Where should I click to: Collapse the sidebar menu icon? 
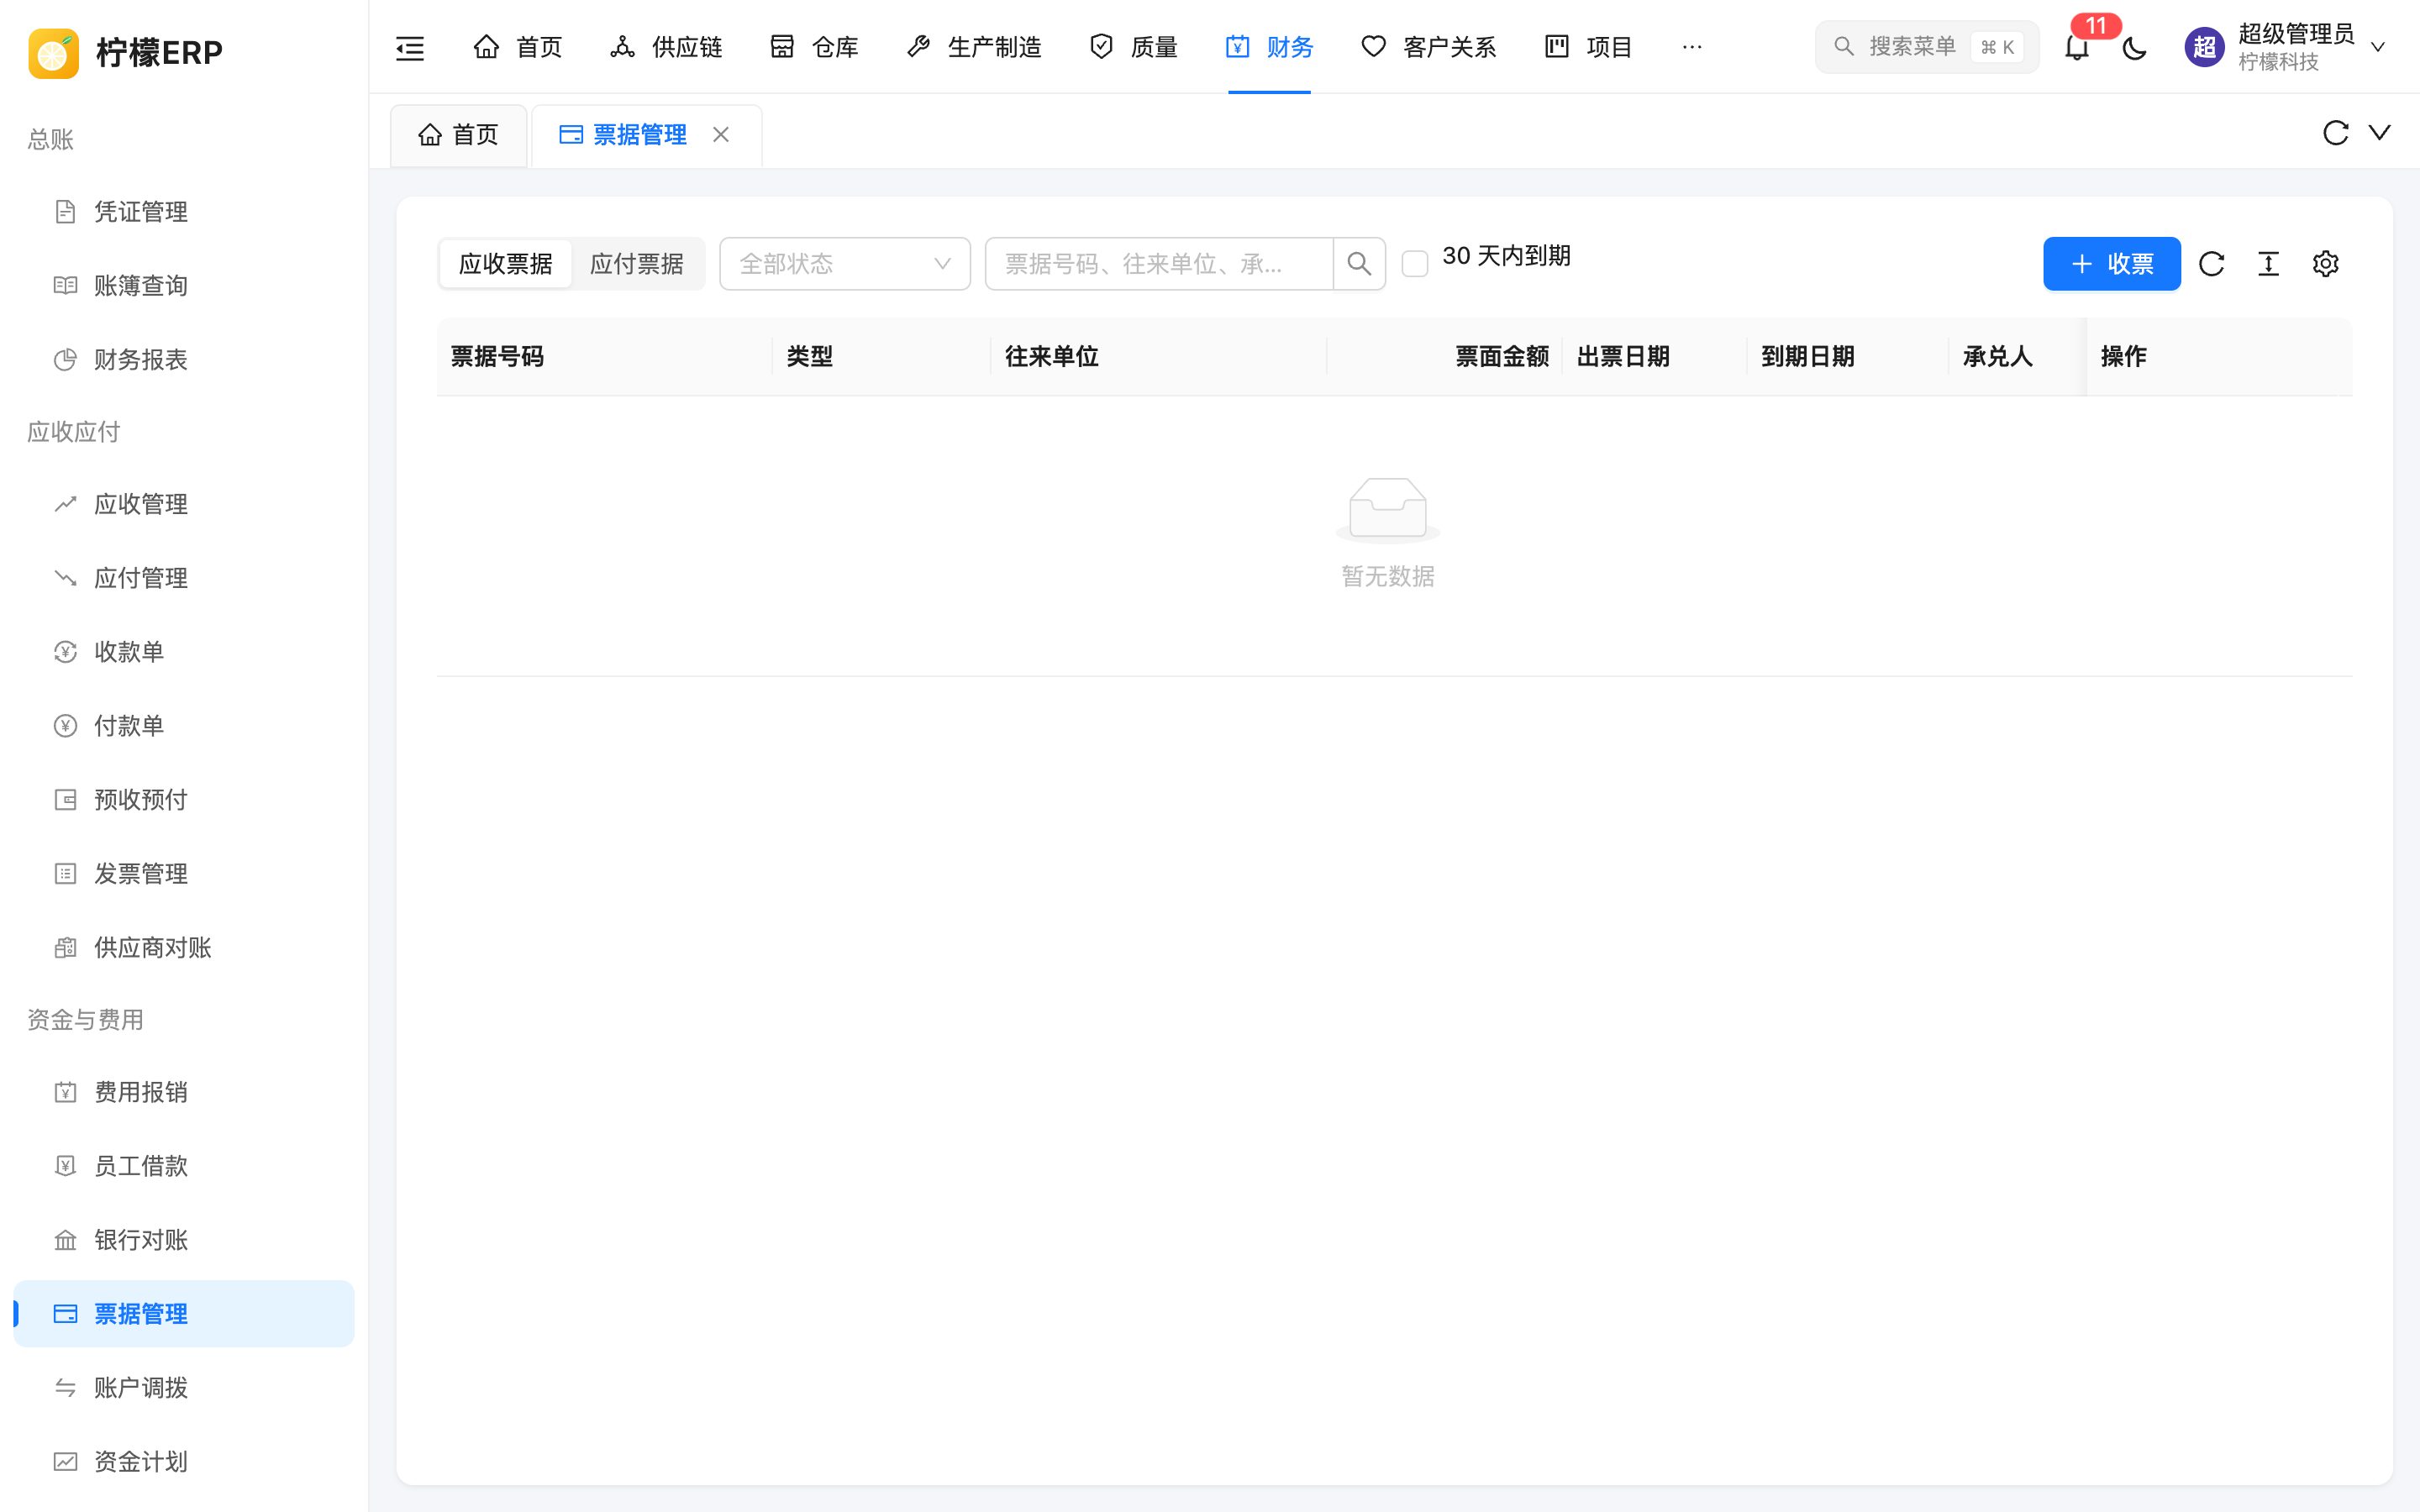410,47
